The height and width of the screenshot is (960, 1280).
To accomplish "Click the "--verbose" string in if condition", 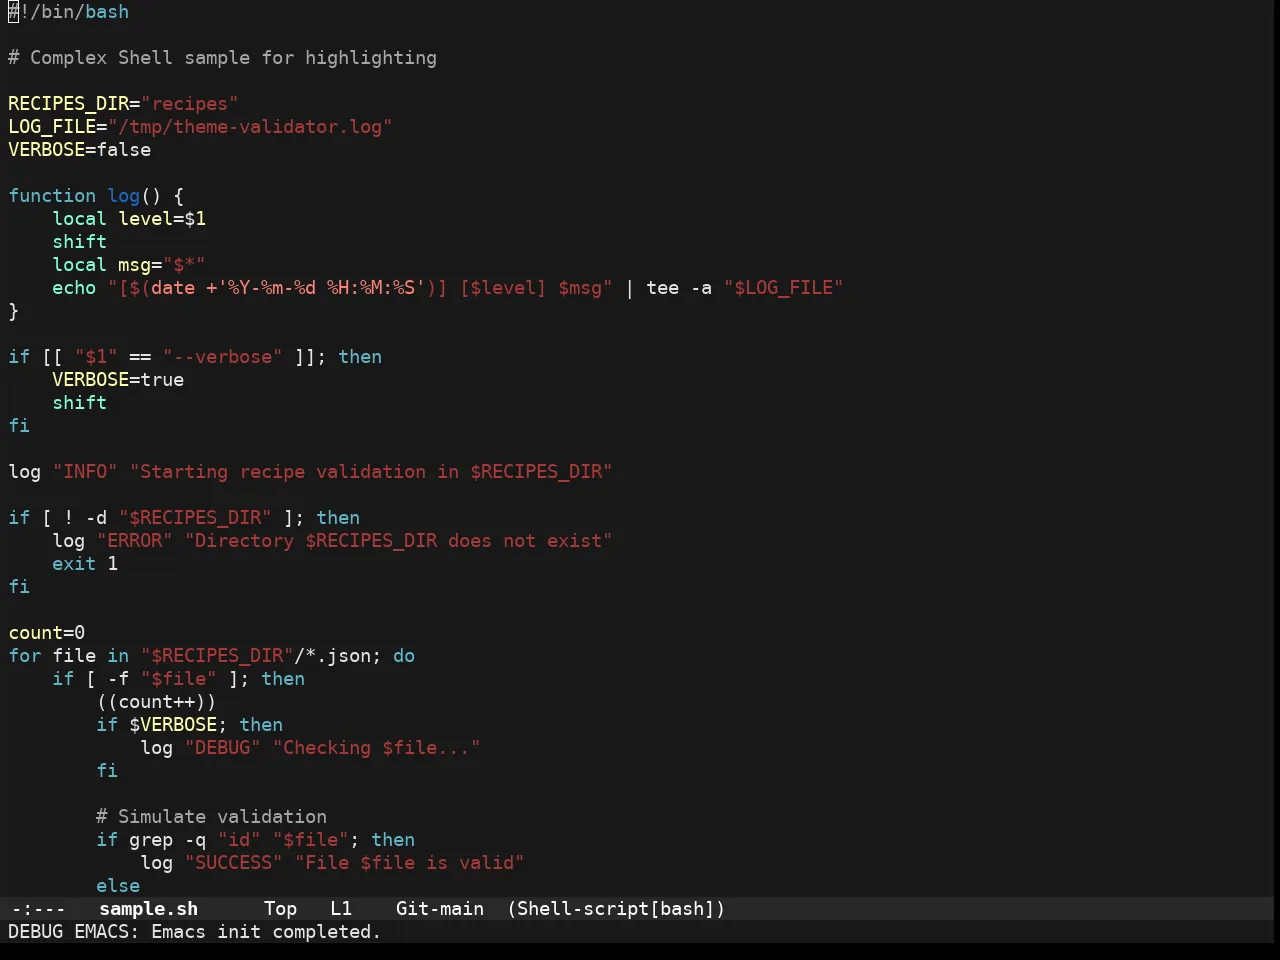I will tap(222, 357).
